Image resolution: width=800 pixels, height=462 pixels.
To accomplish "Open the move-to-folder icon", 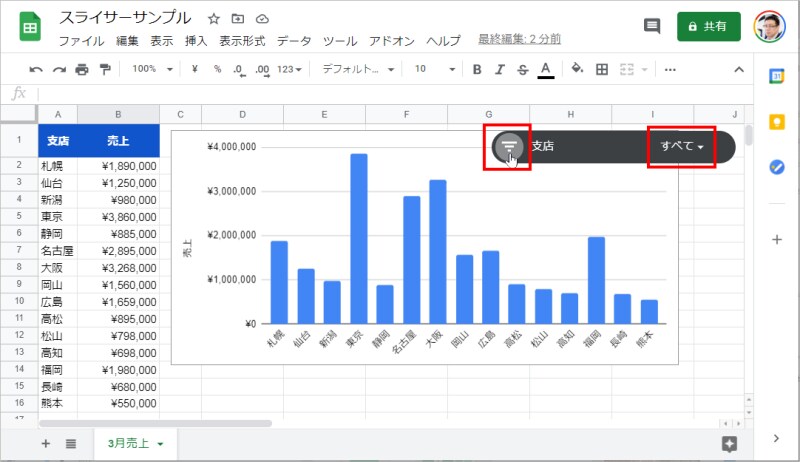I will (x=238, y=19).
